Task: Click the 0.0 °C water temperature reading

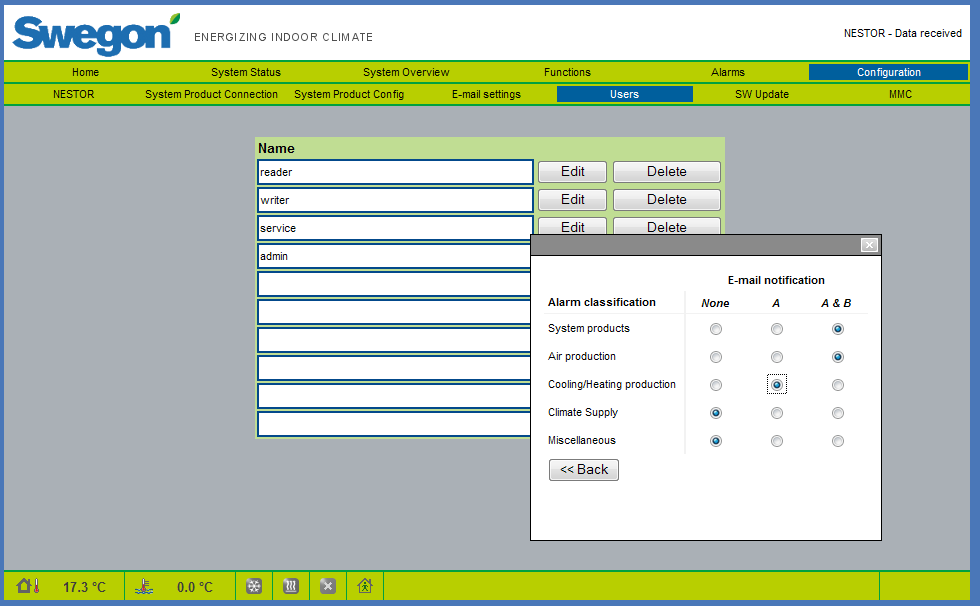Action: [195, 587]
